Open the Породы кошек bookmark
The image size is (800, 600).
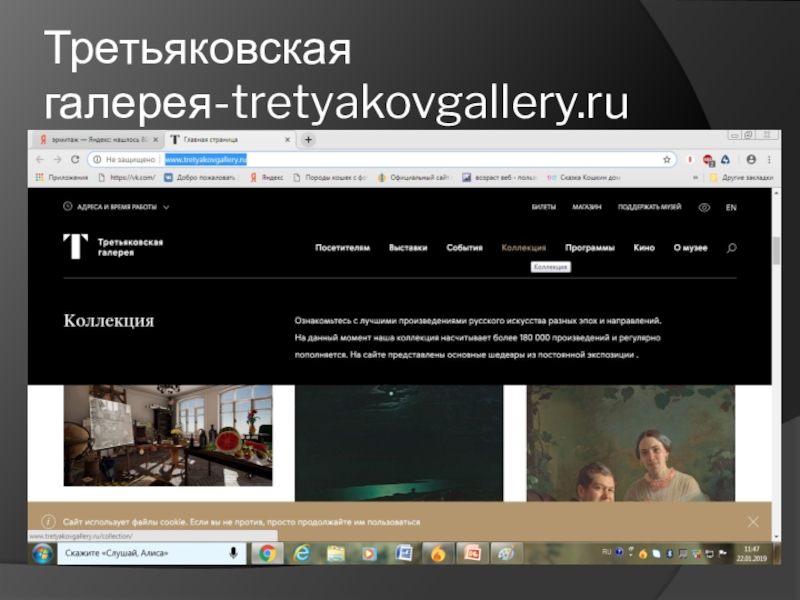click(x=330, y=178)
